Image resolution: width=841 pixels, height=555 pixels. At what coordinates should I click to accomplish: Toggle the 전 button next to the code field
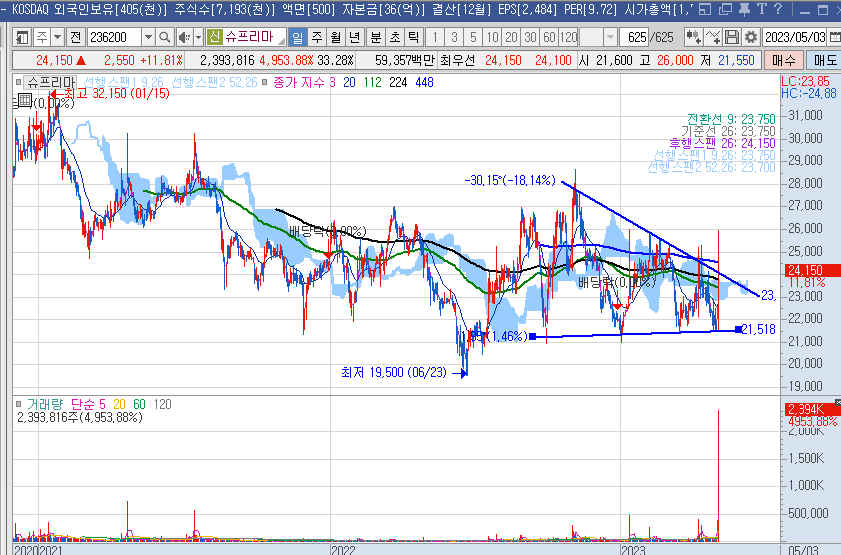(76, 38)
